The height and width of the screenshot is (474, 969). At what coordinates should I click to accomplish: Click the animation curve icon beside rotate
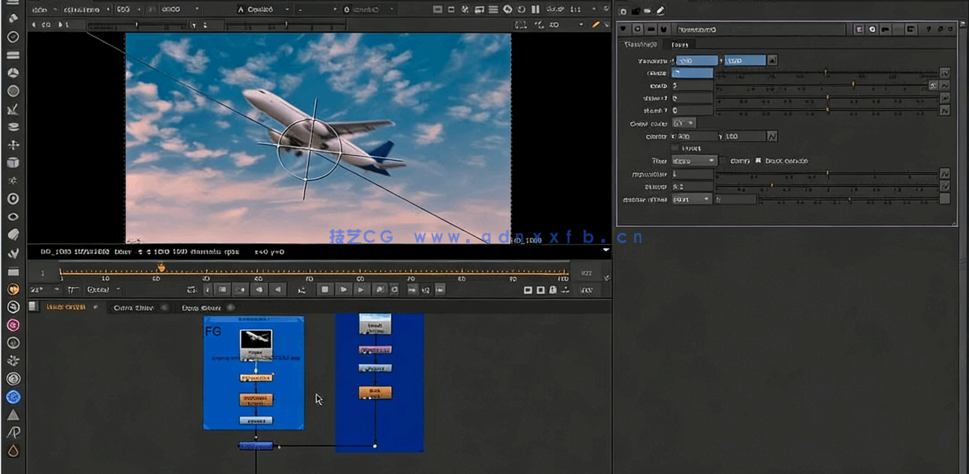(944, 74)
